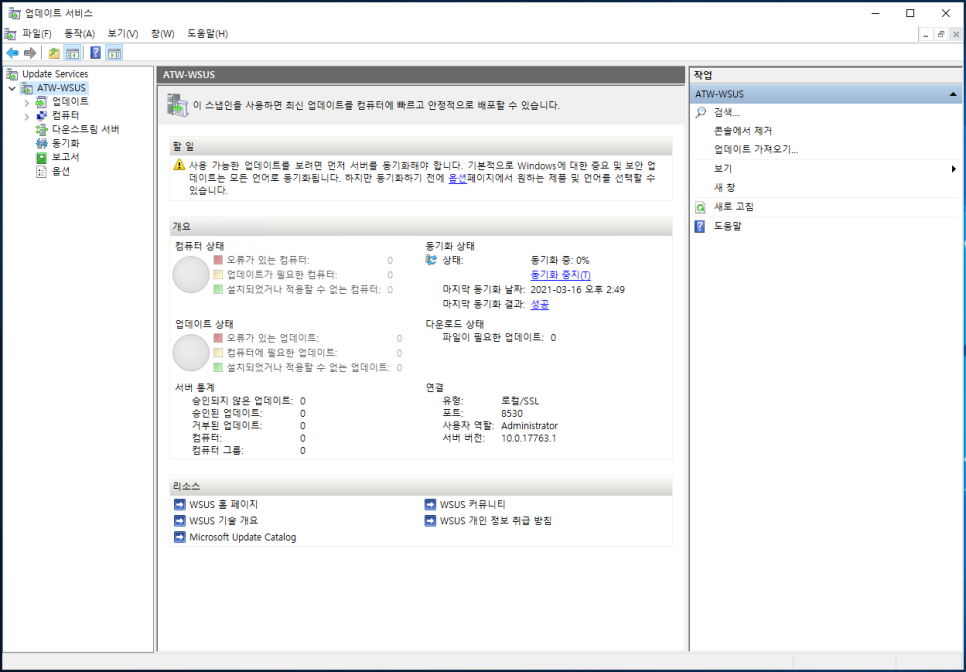The width and height of the screenshot is (966, 672).
Task: Open the 도움말(H) menu
Action: [x=208, y=33]
